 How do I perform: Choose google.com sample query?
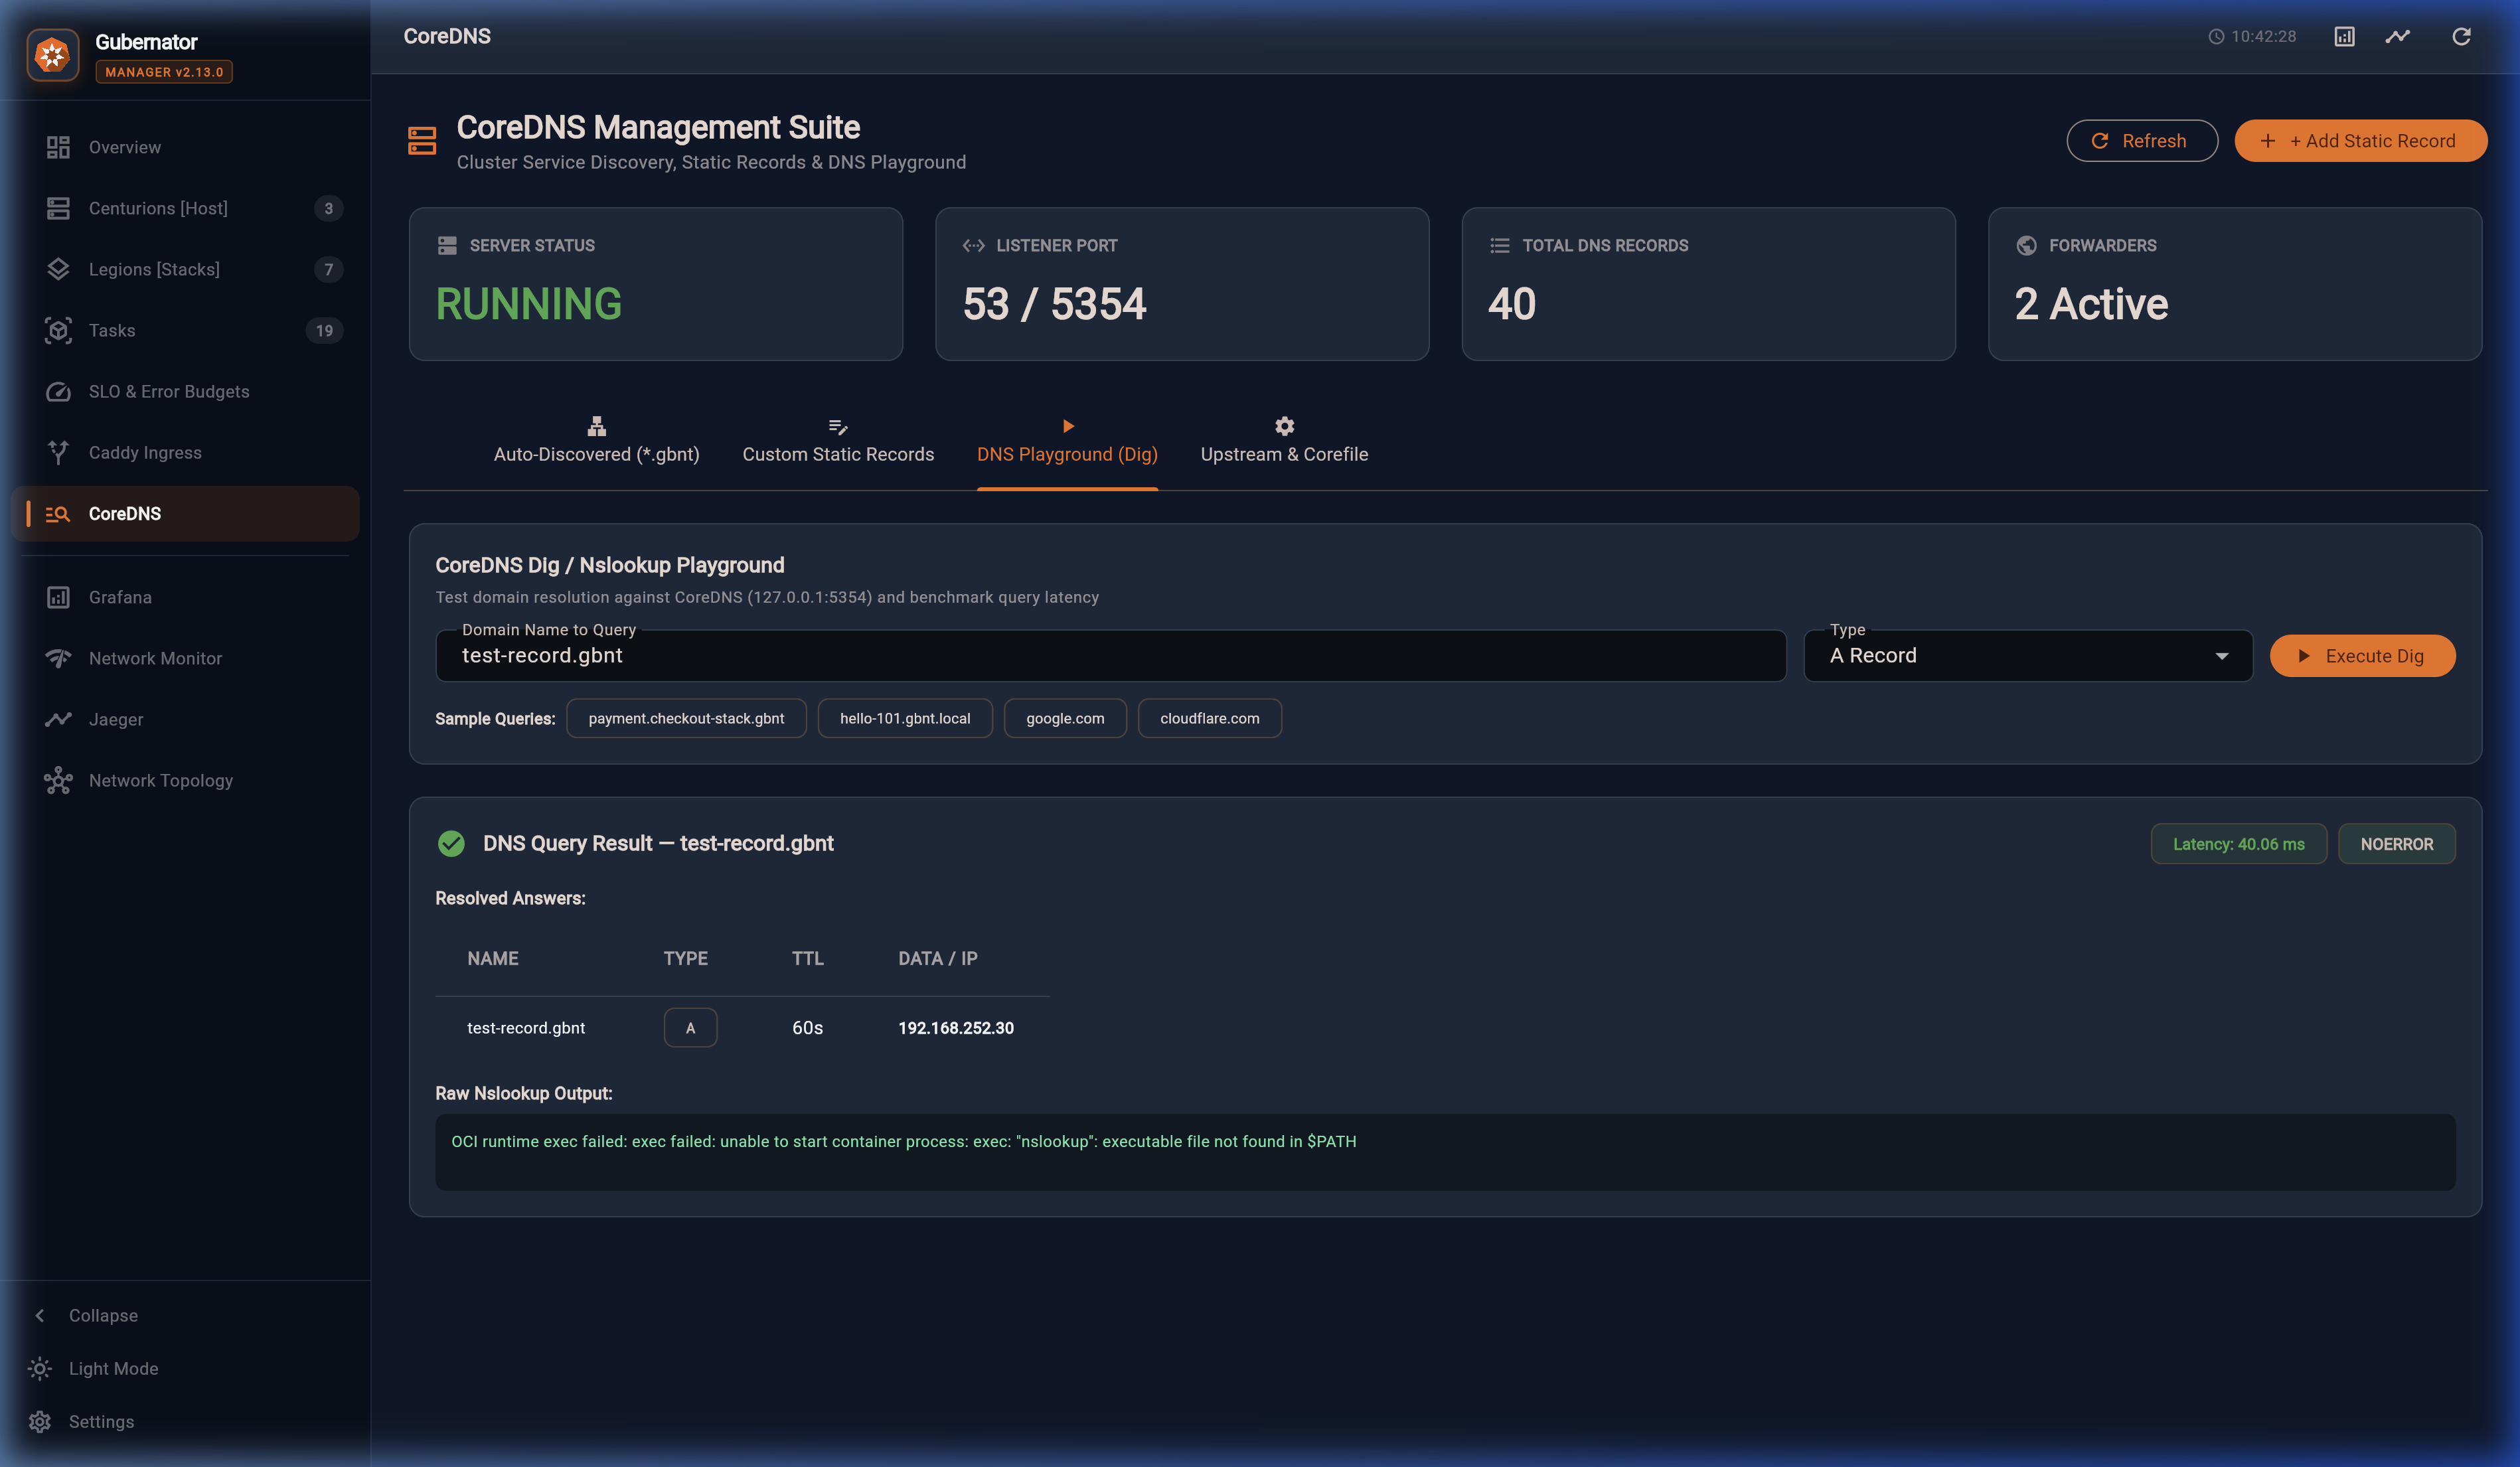coord(1065,718)
